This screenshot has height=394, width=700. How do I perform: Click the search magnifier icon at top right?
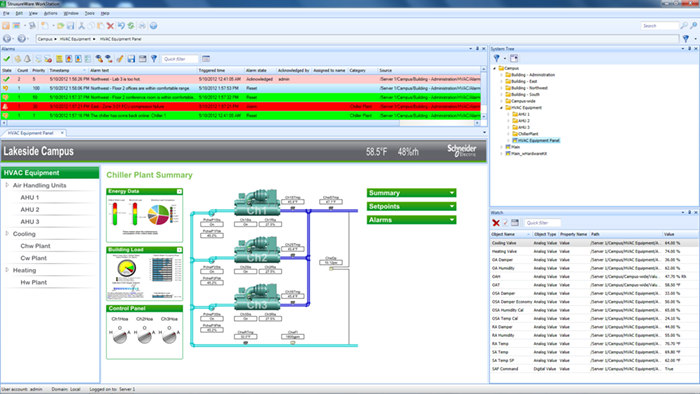point(684,26)
